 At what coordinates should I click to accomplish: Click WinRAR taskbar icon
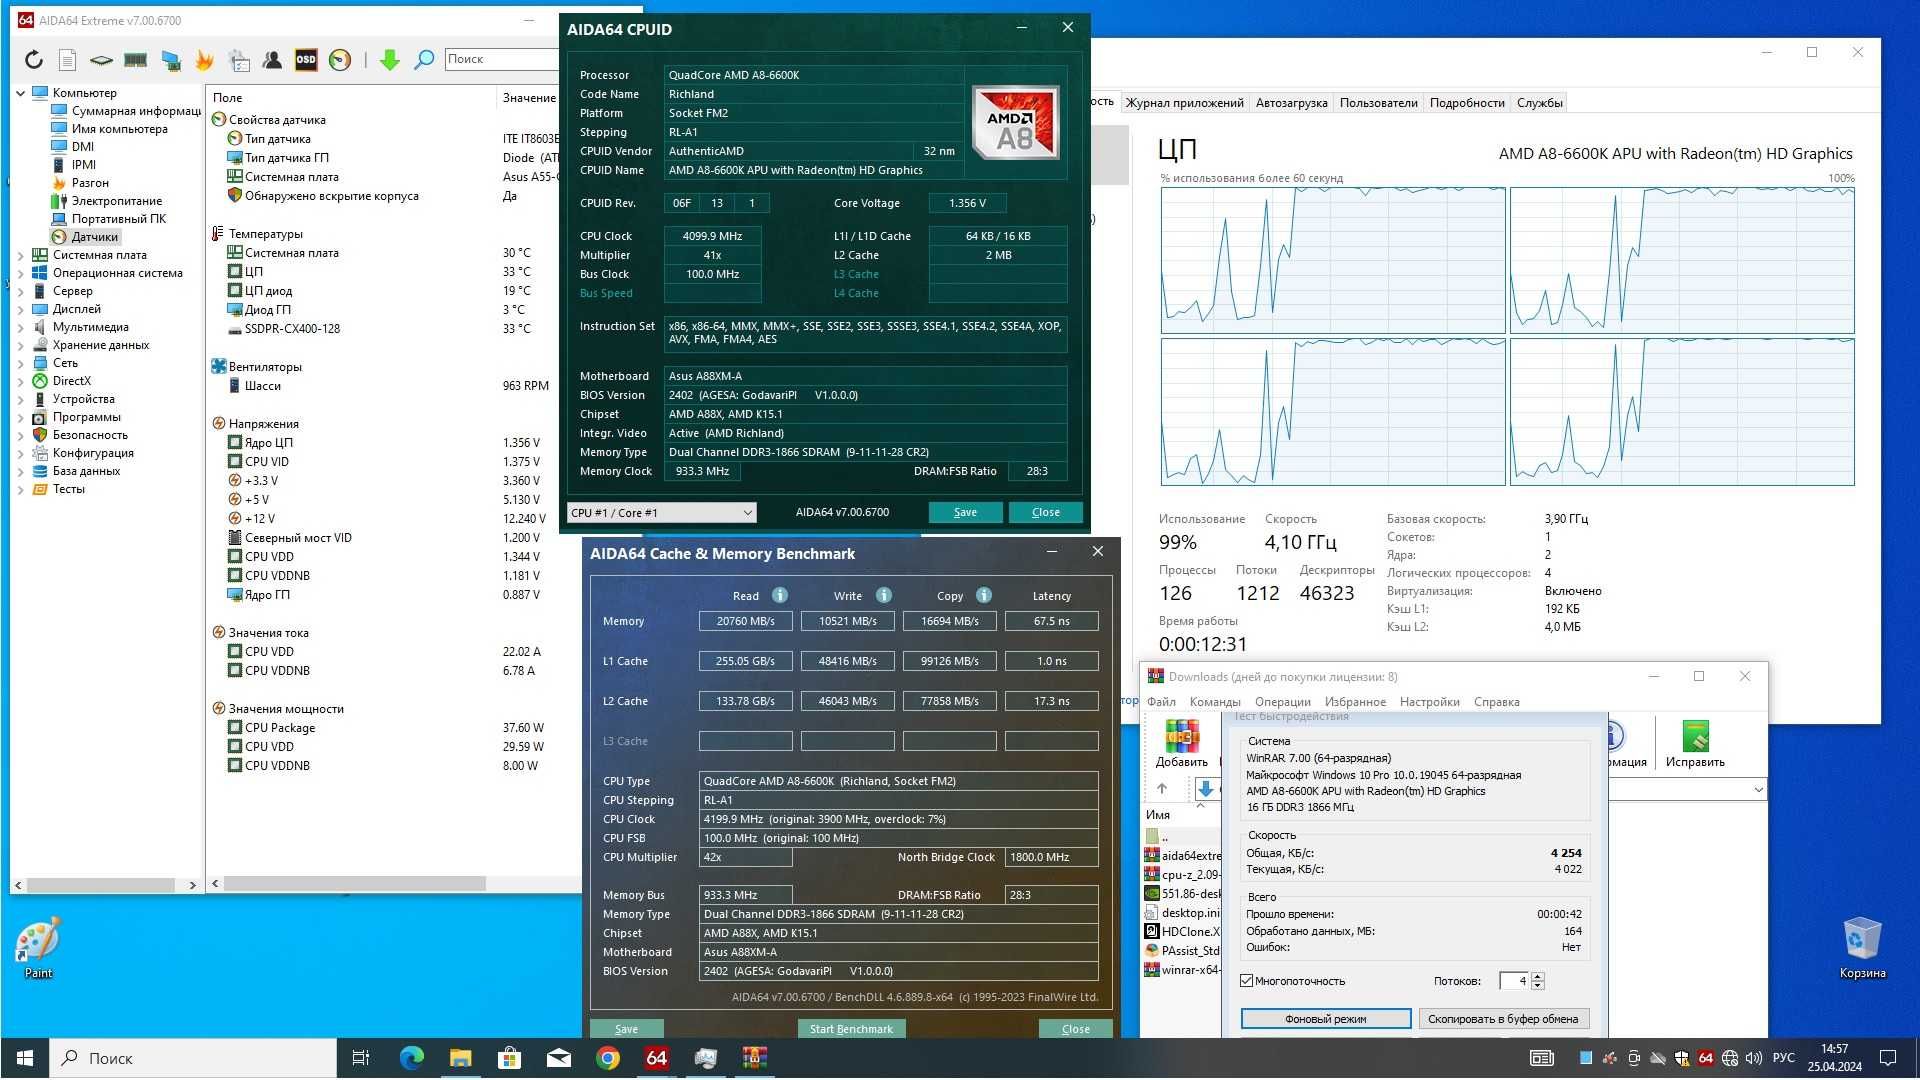[x=755, y=1058]
